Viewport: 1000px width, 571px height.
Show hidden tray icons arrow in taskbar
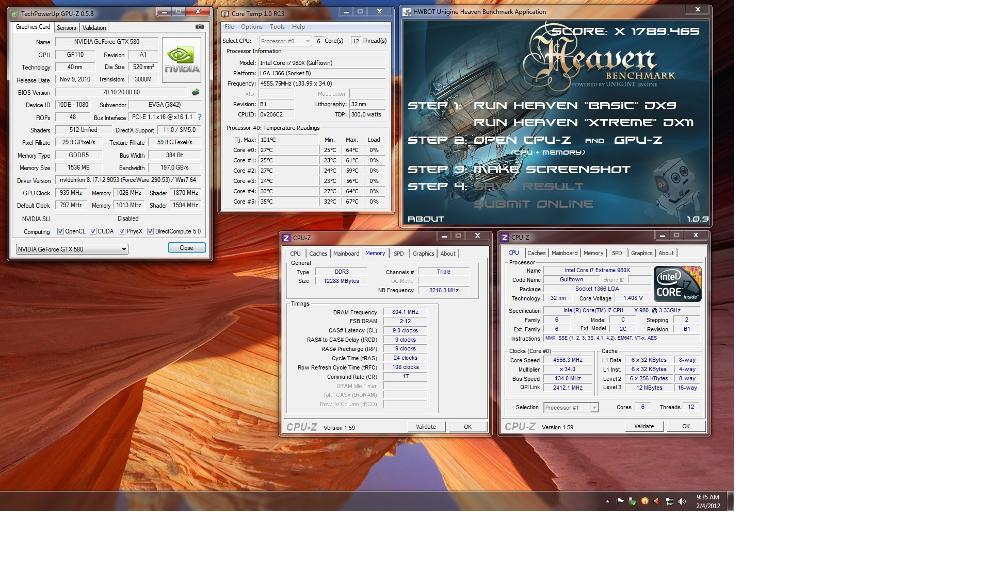[607, 501]
